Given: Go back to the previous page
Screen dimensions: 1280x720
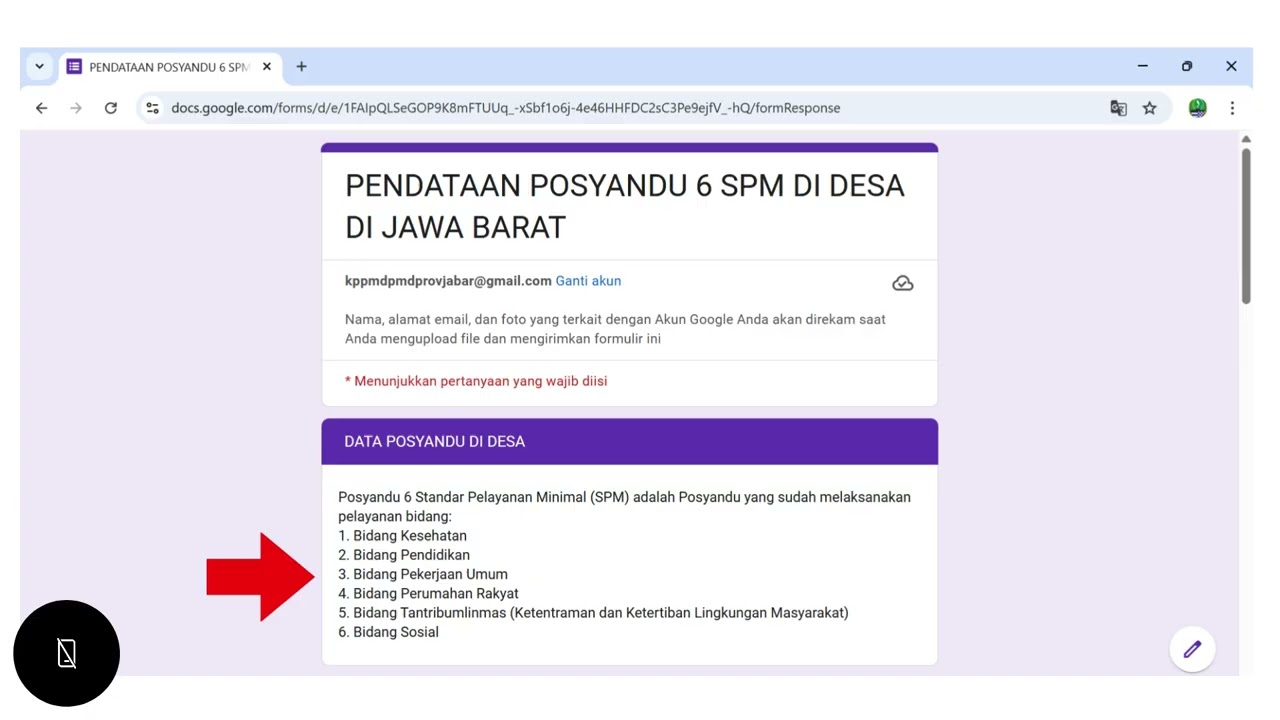Looking at the screenshot, I should (x=41, y=108).
